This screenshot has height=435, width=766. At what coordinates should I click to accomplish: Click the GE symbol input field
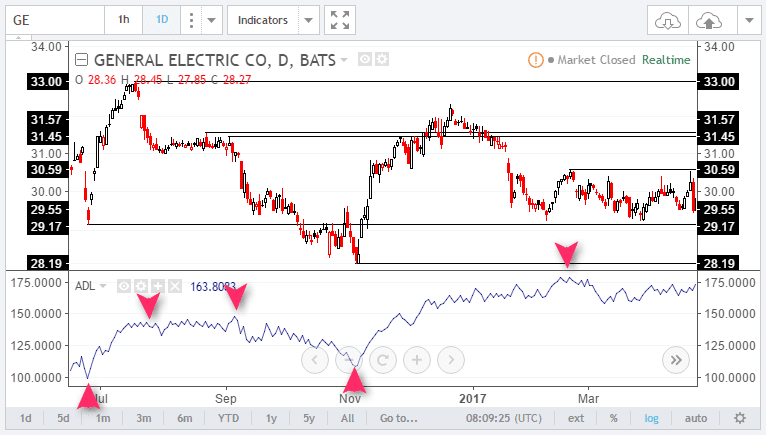(55, 20)
